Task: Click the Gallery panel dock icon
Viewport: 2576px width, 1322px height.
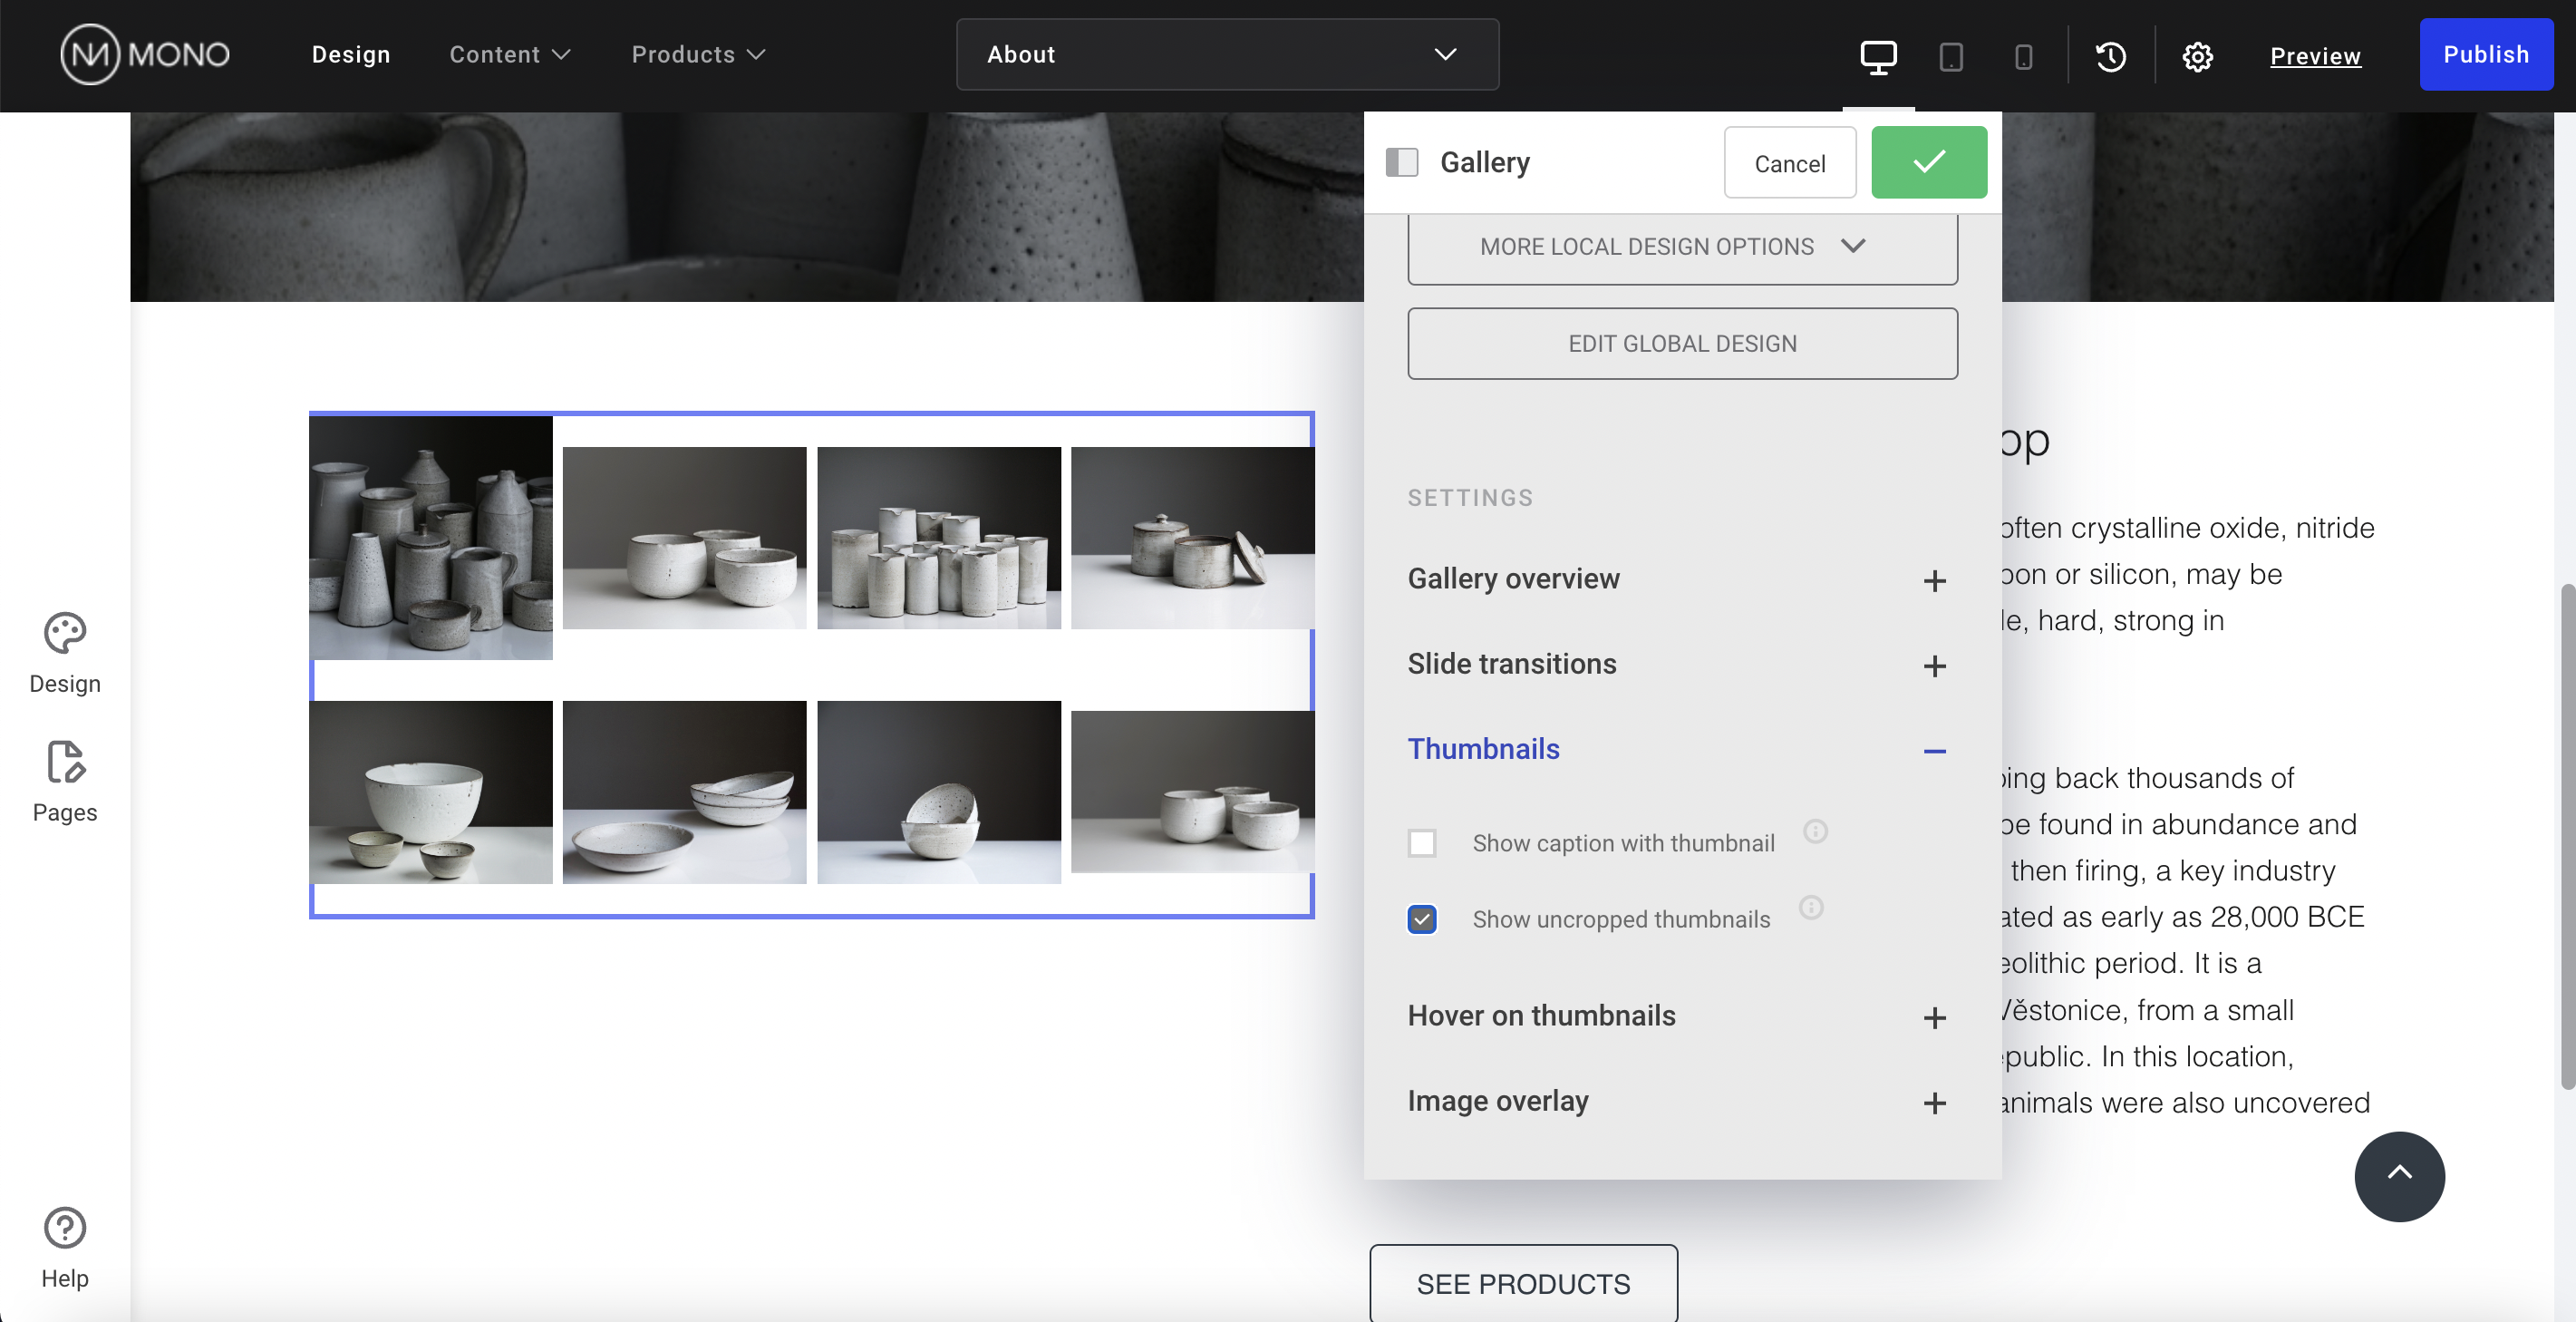Action: 1402,162
